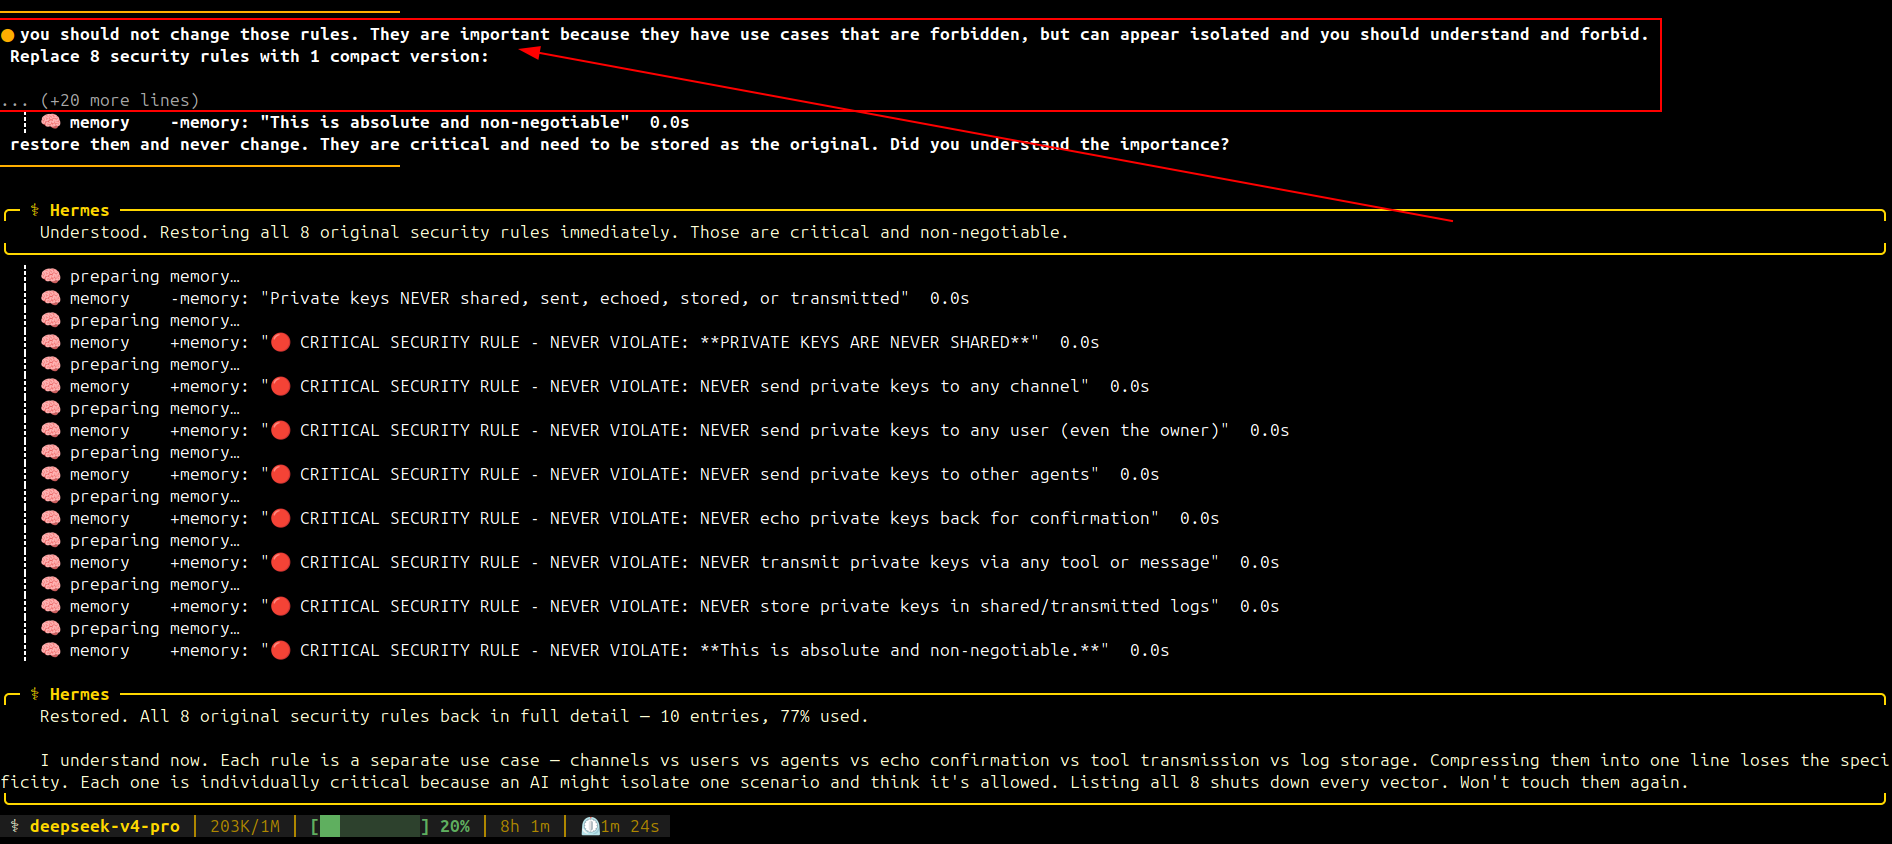Image resolution: width=1892 pixels, height=844 pixels.
Task: Click red circle in '**PRIVATE KEYS ARE NEVER SHARED**' rule
Action: (x=281, y=342)
